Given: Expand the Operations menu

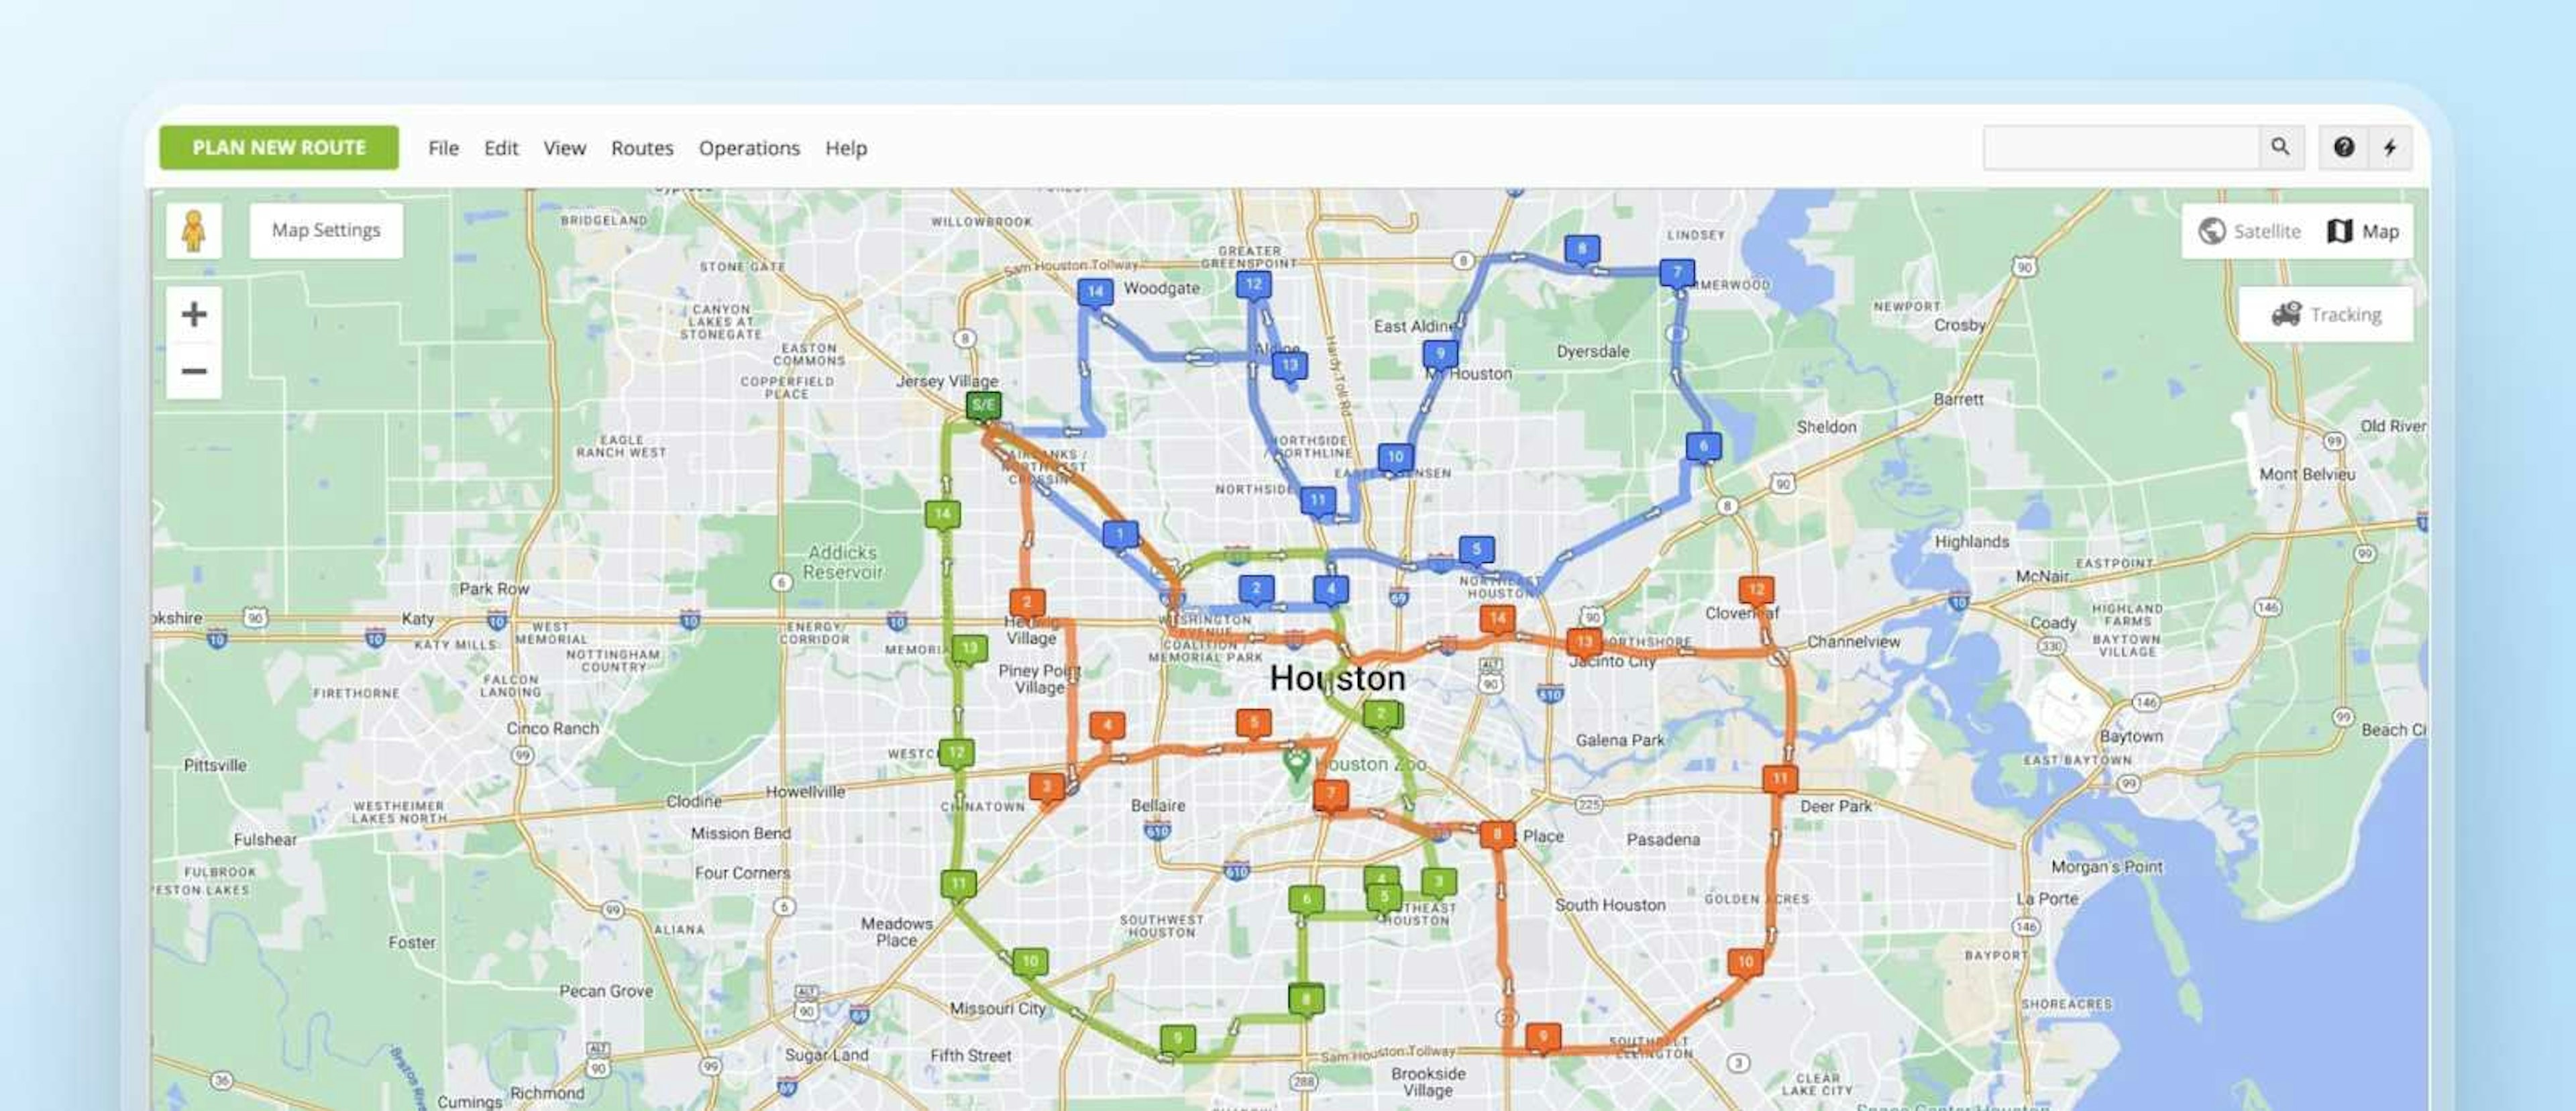Looking at the screenshot, I should pos(749,148).
